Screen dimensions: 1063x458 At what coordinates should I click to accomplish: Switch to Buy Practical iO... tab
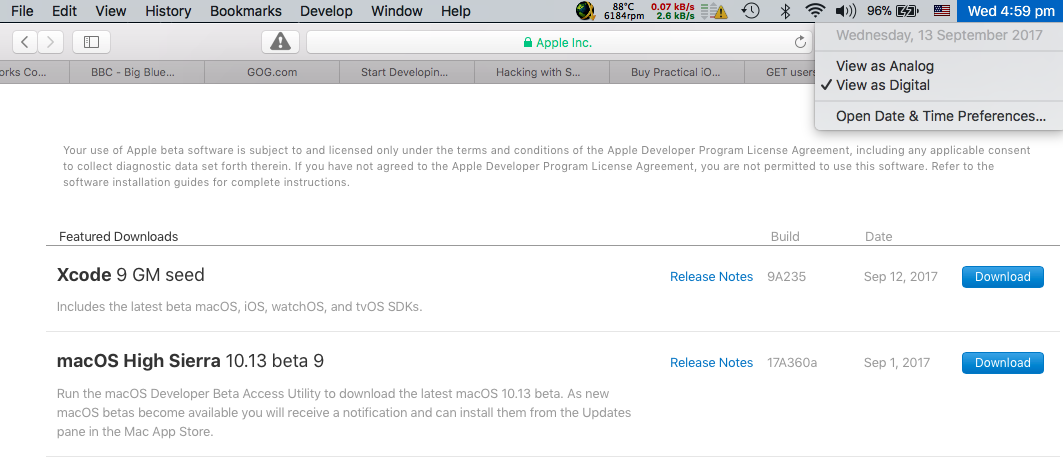pyautogui.click(x=677, y=72)
